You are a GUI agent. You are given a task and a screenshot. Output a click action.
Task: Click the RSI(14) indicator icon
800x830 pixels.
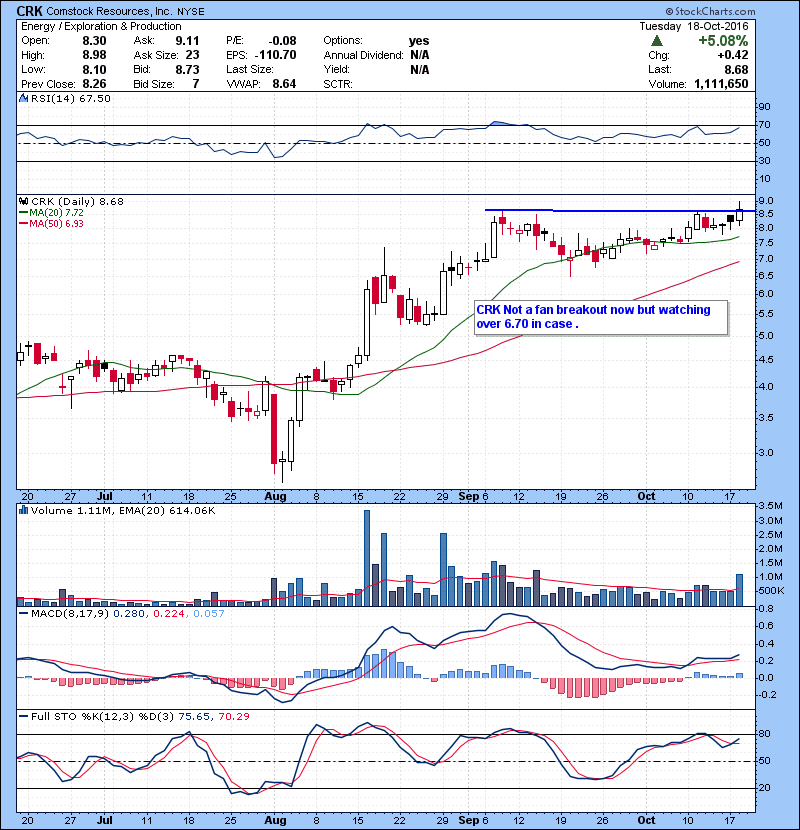pos(23,98)
